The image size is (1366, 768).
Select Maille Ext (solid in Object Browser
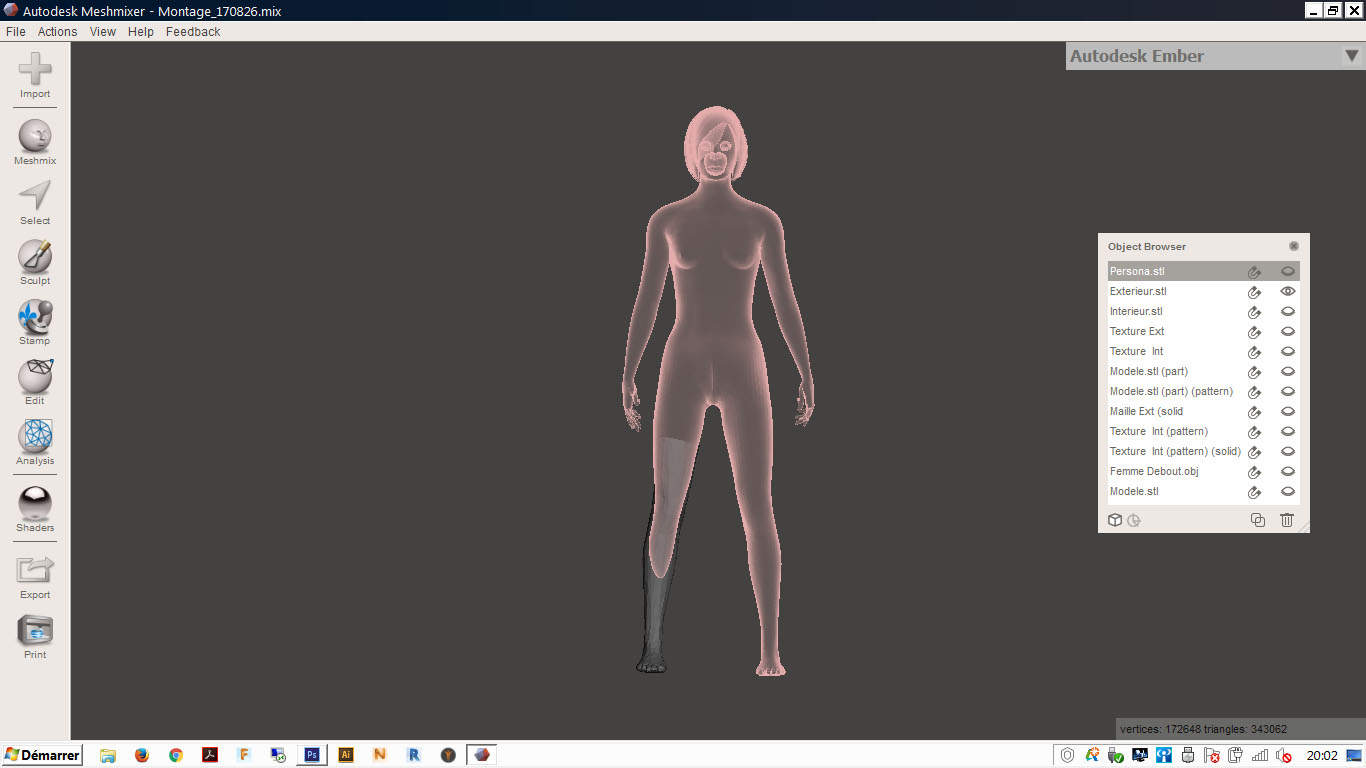point(1204,411)
